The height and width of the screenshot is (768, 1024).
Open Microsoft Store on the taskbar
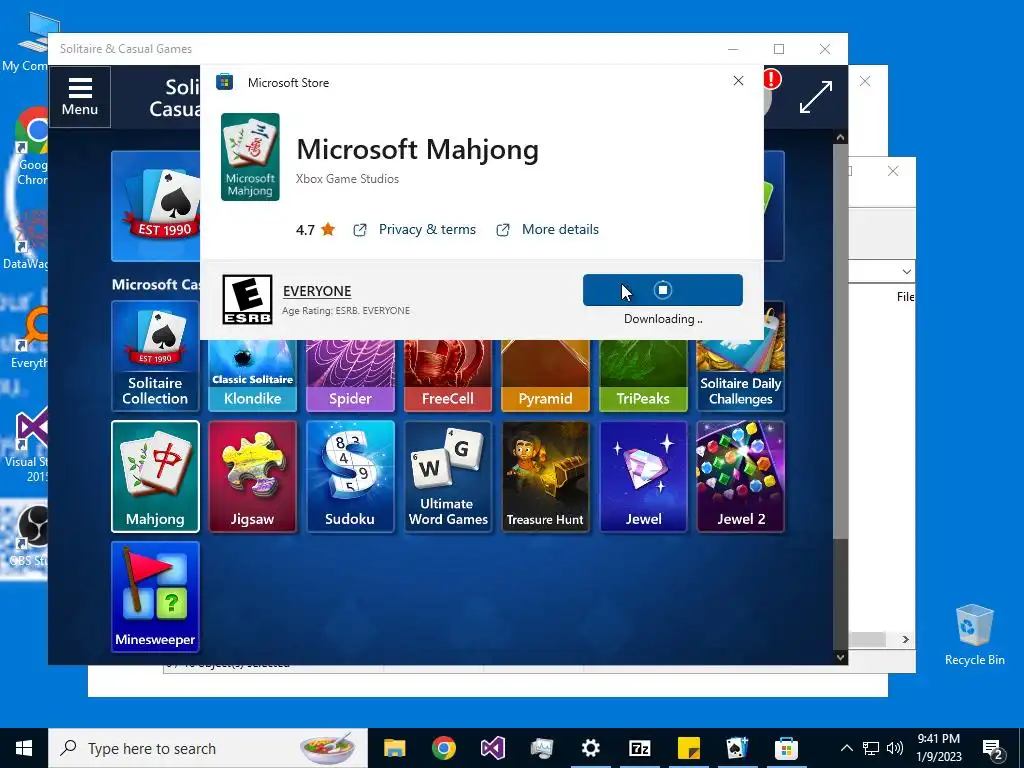pyautogui.click(x=786, y=748)
